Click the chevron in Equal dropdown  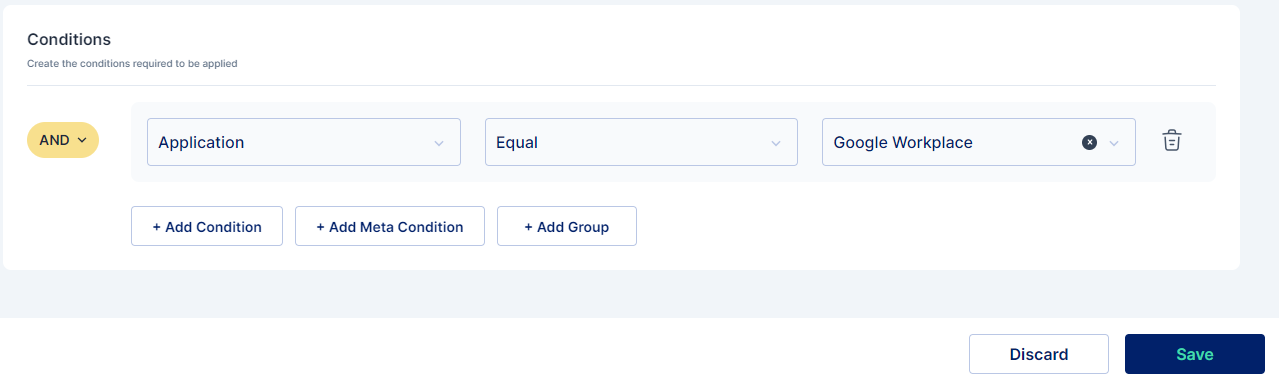coord(776,143)
